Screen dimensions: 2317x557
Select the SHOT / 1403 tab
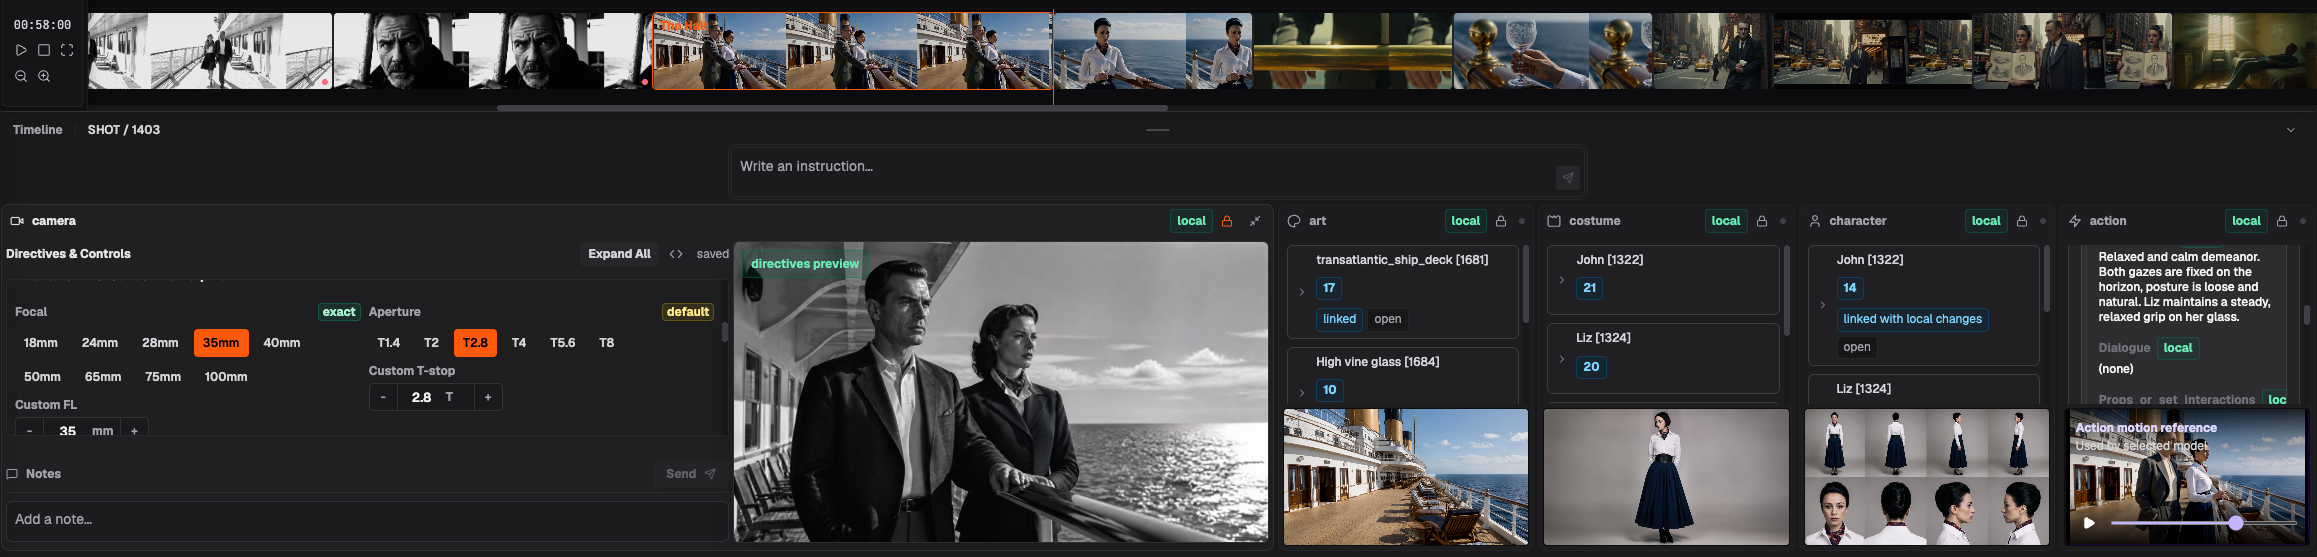pos(123,130)
